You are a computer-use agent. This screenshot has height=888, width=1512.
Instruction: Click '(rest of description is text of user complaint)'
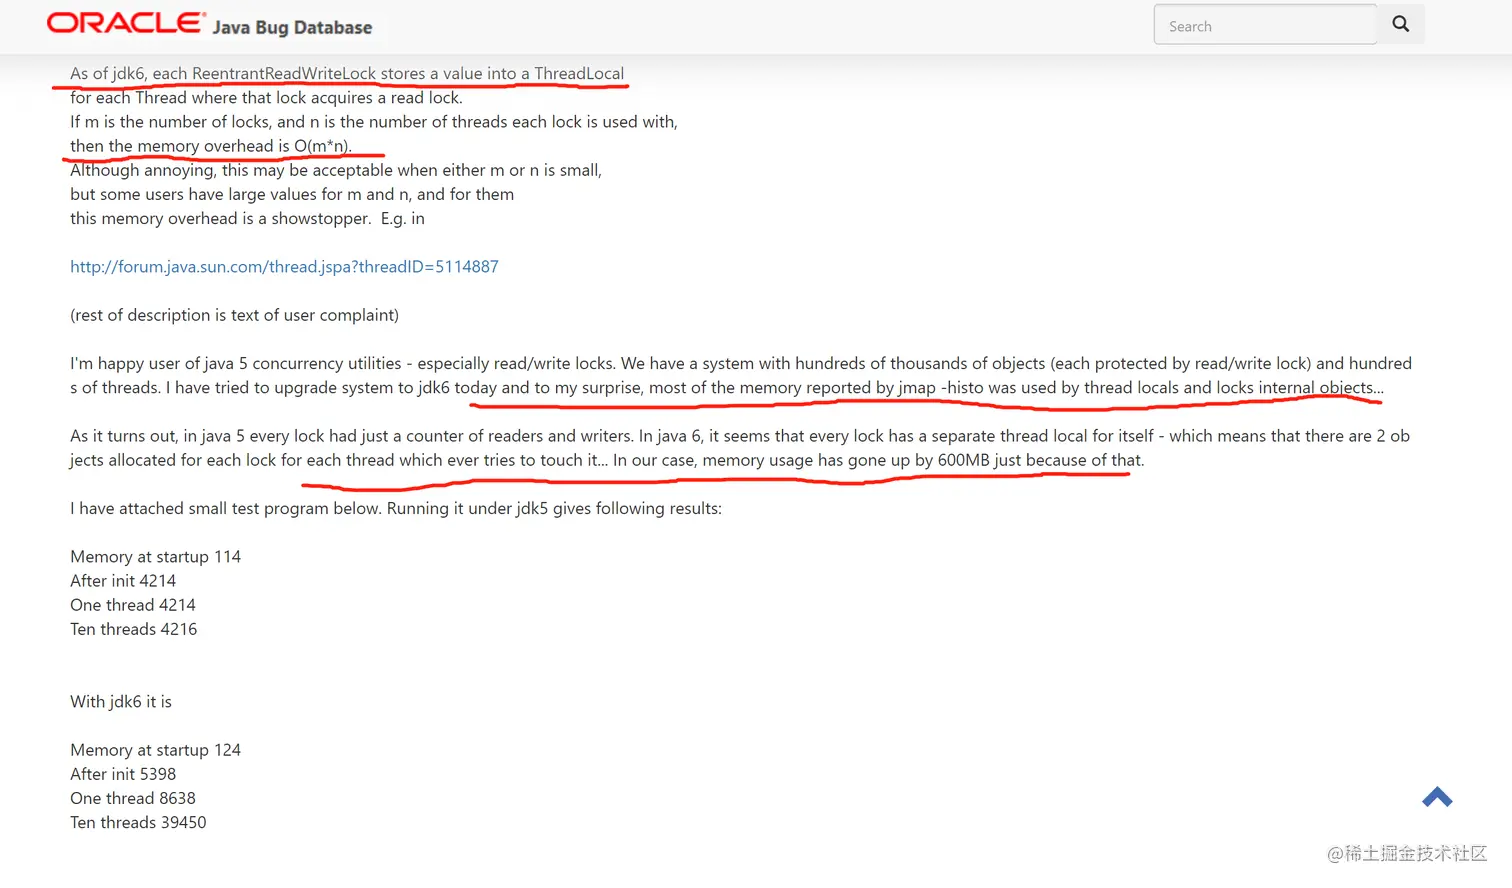click(234, 314)
